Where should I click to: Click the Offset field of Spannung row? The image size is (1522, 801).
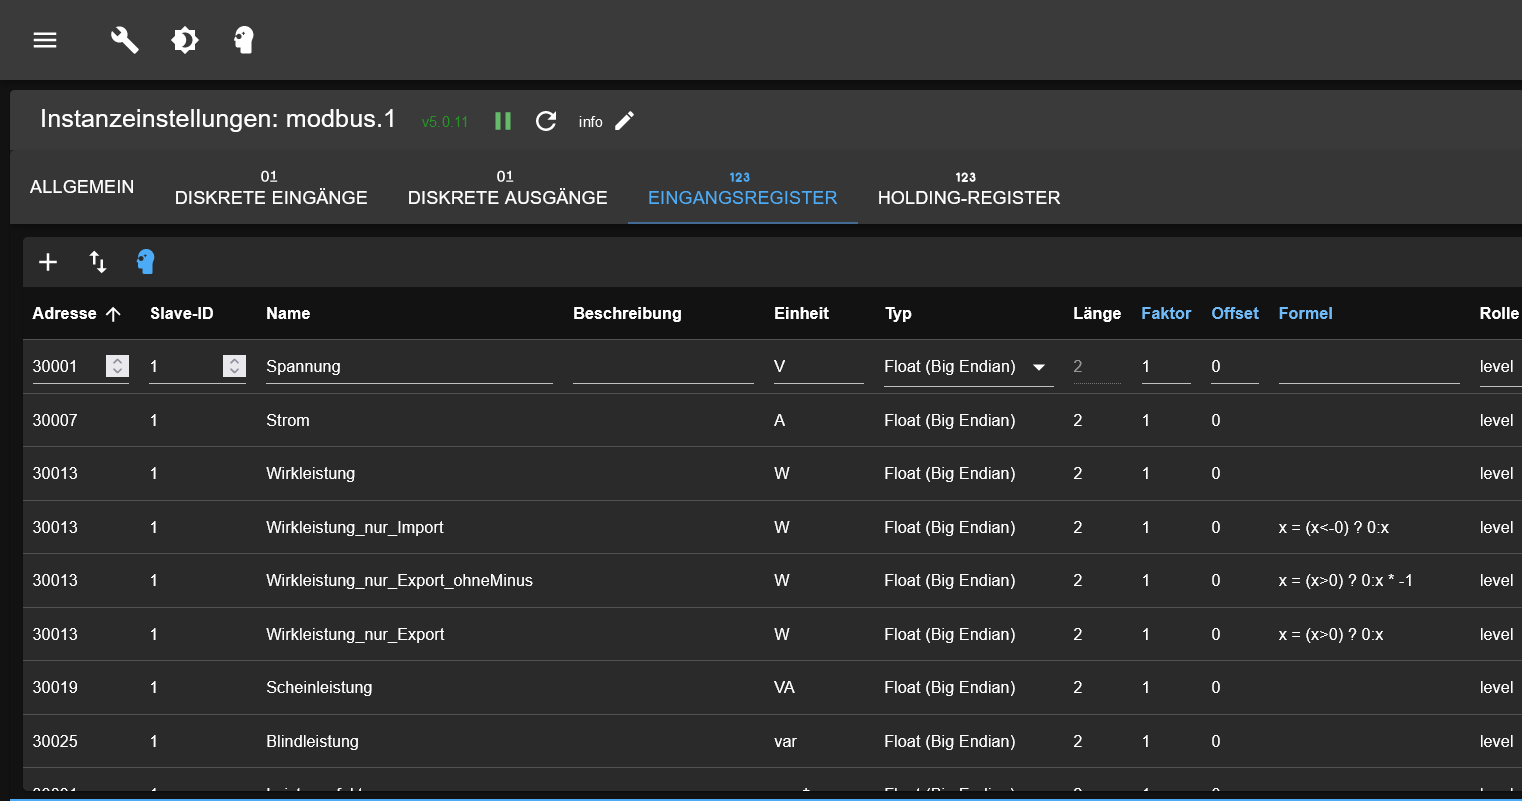[1235, 367]
